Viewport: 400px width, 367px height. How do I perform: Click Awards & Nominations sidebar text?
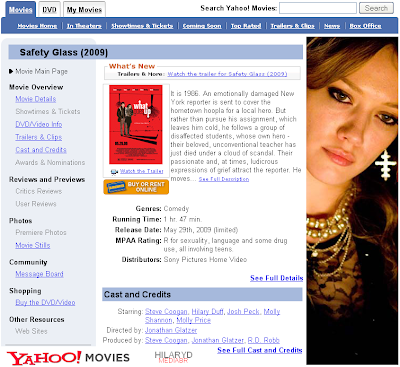point(50,163)
